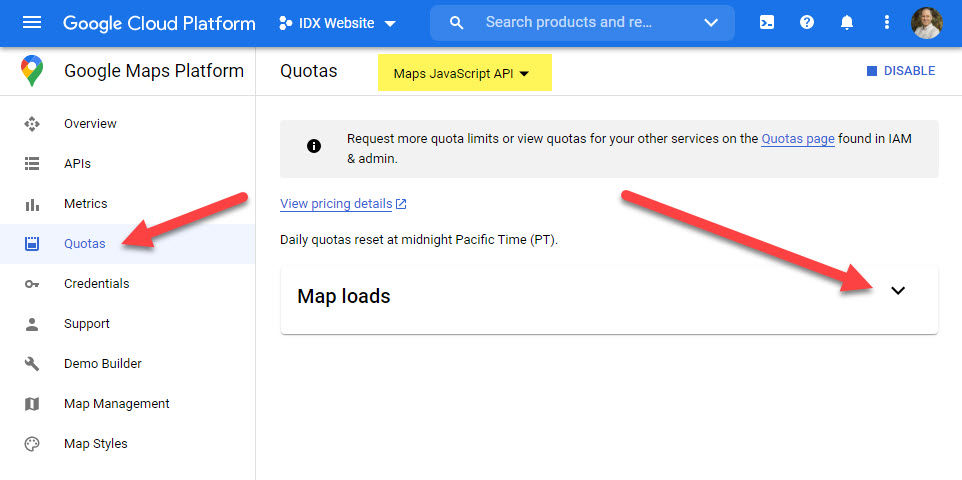
Task: Open the help question mark icon
Action: pyautogui.click(x=807, y=23)
